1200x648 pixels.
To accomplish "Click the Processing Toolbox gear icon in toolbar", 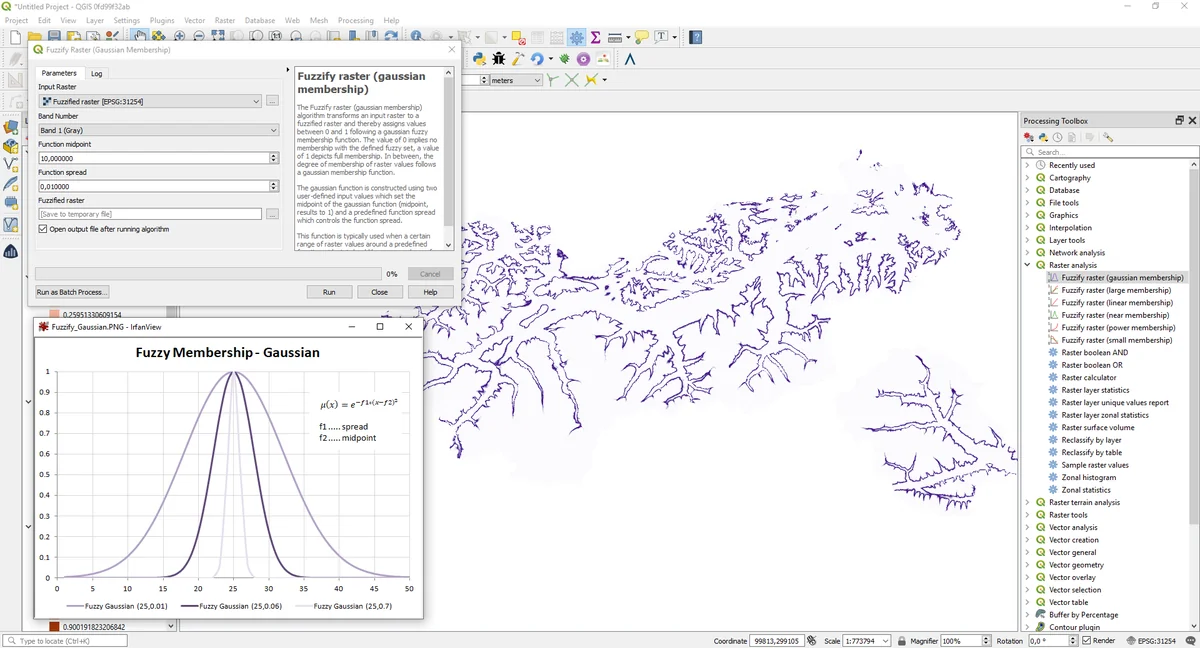I will click(x=577, y=37).
